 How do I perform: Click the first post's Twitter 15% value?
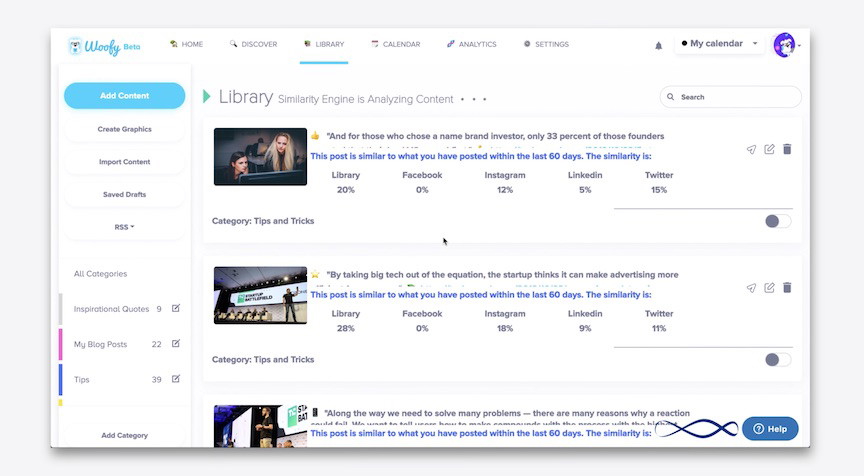[x=659, y=190]
